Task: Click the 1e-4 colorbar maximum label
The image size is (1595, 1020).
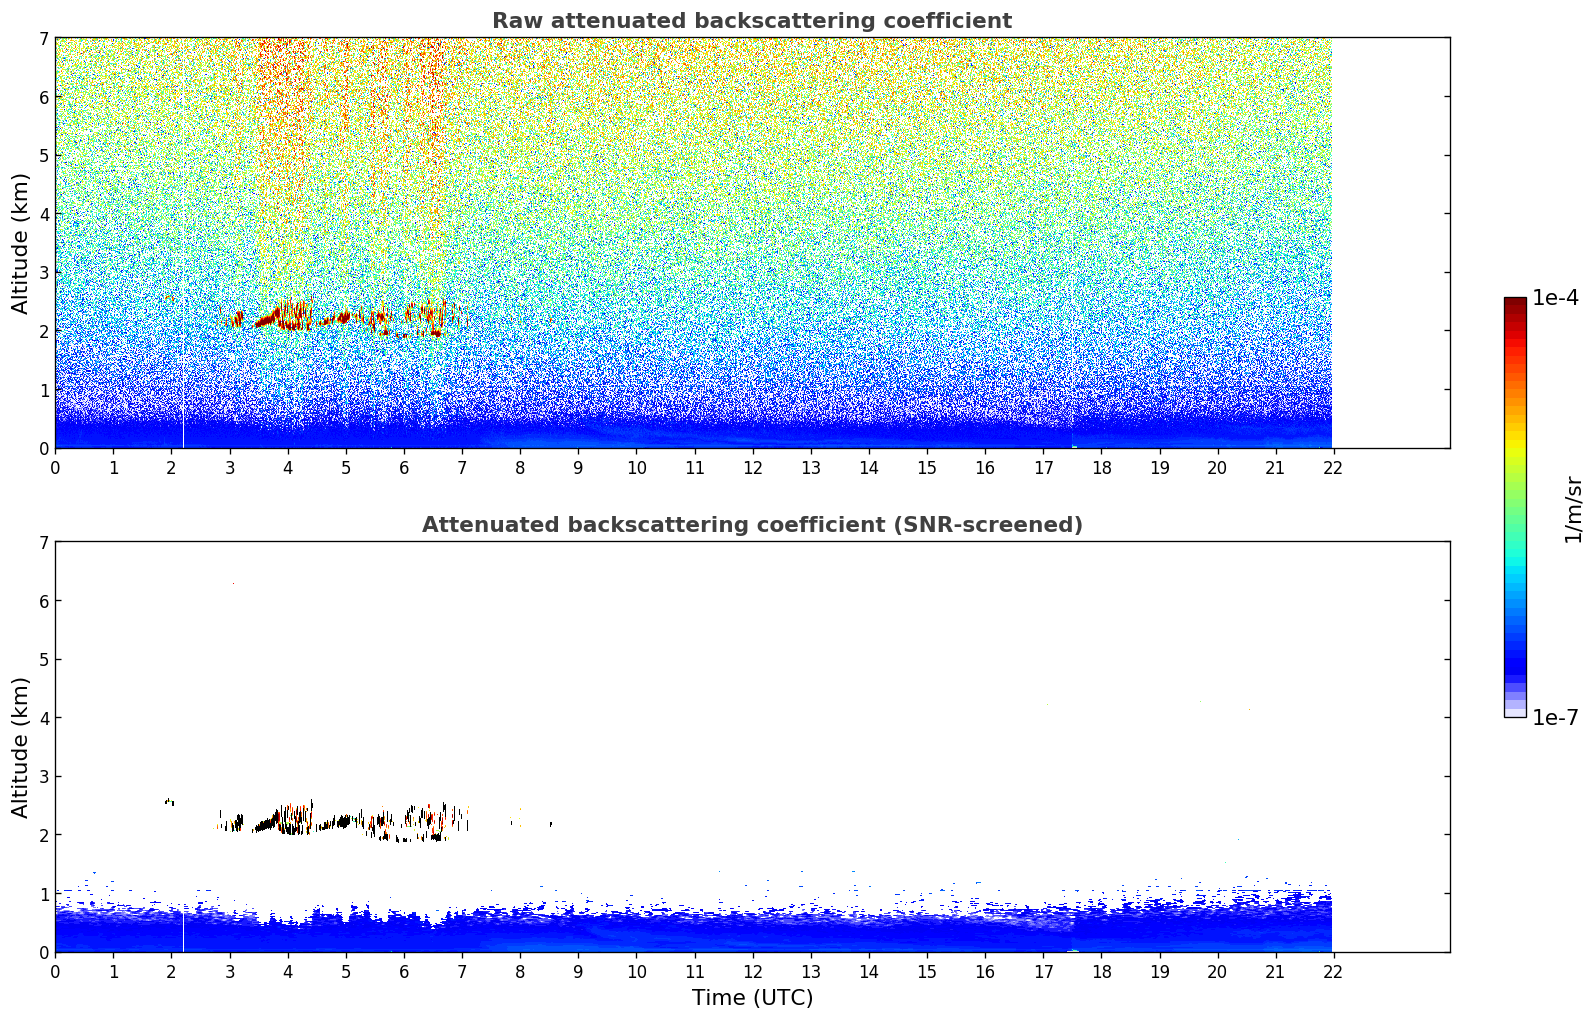Action: click(1555, 298)
